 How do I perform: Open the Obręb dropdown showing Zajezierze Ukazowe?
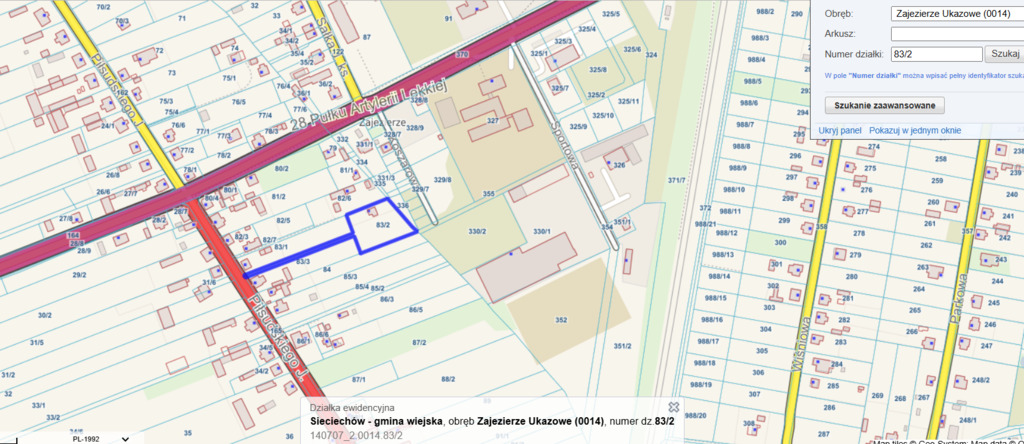click(x=955, y=13)
